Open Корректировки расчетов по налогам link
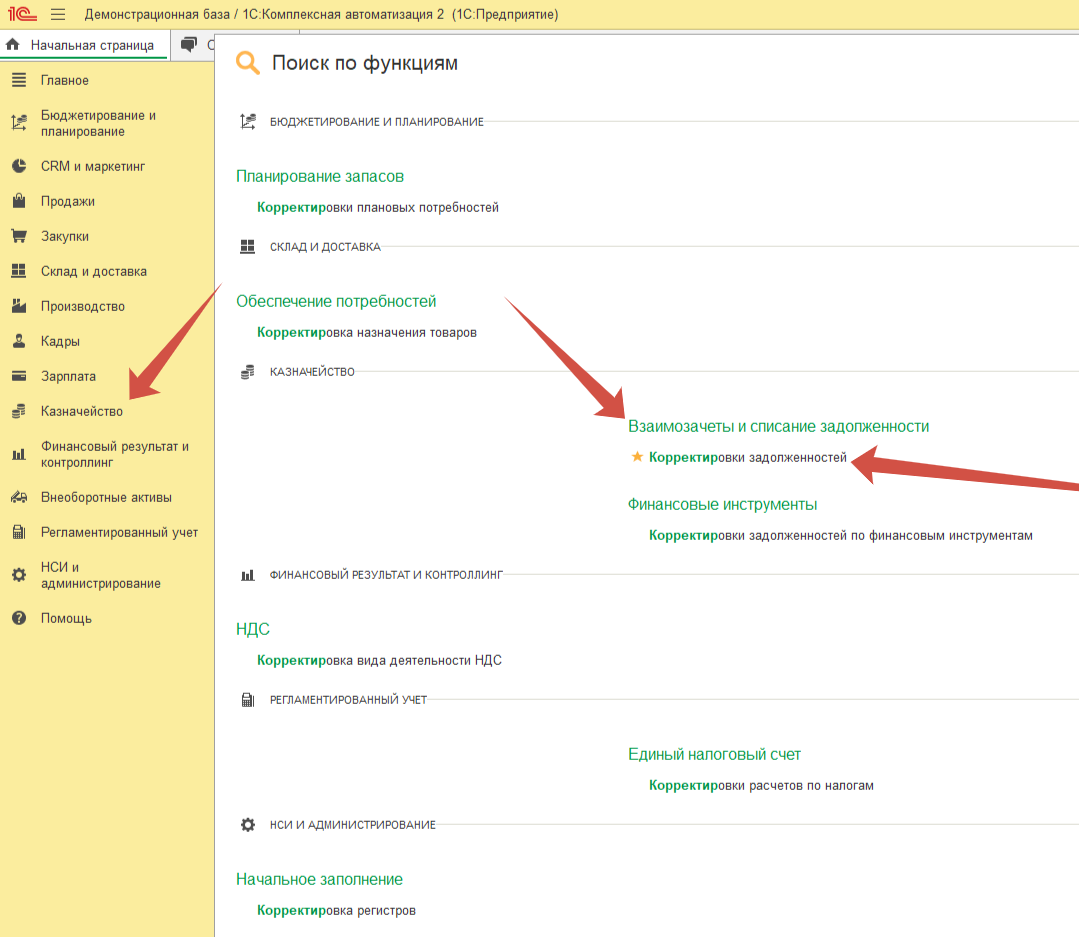Image resolution: width=1079 pixels, height=937 pixels. pyautogui.click(x=761, y=785)
